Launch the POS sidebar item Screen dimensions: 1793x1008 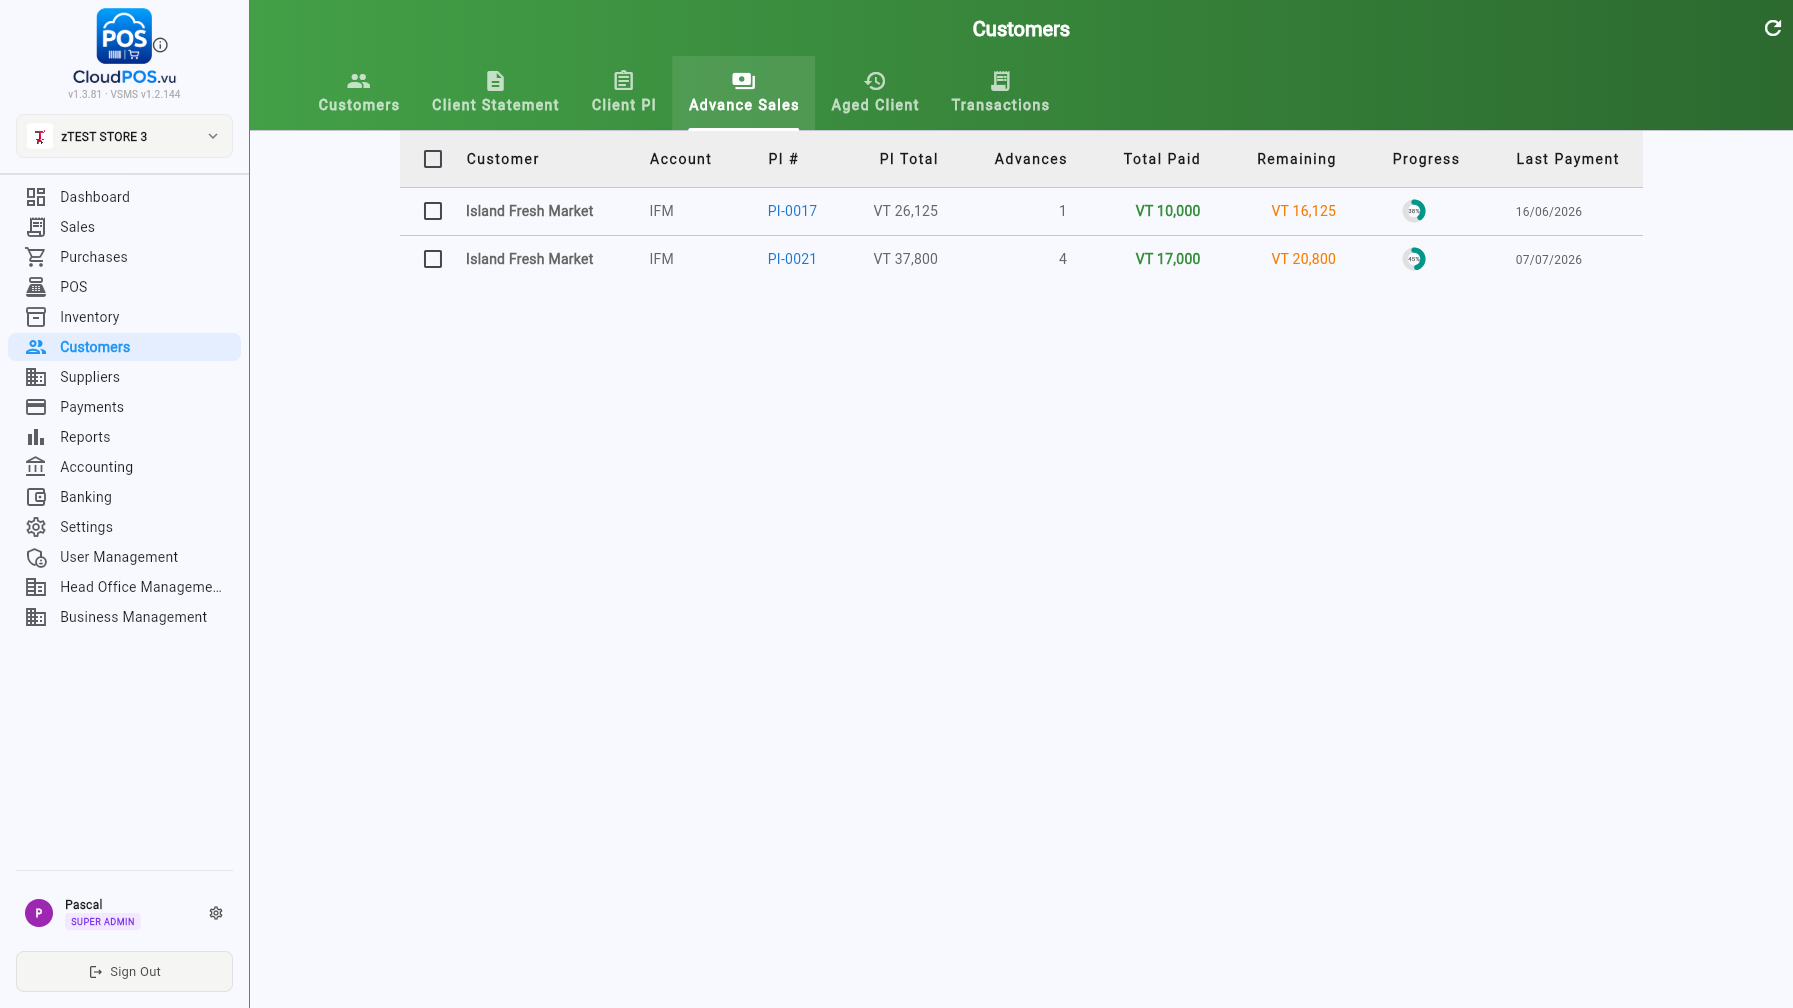pyautogui.click(x=124, y=287)
